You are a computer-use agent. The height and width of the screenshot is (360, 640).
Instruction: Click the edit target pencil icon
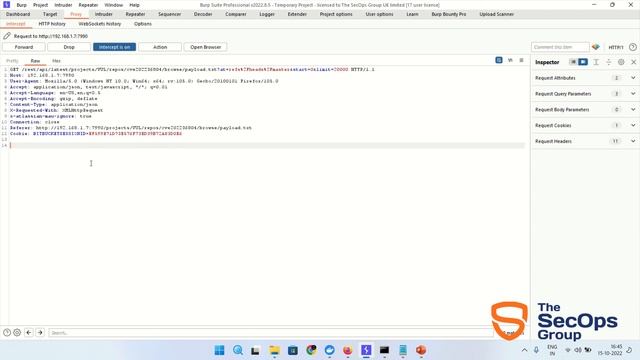pos(7,36)
